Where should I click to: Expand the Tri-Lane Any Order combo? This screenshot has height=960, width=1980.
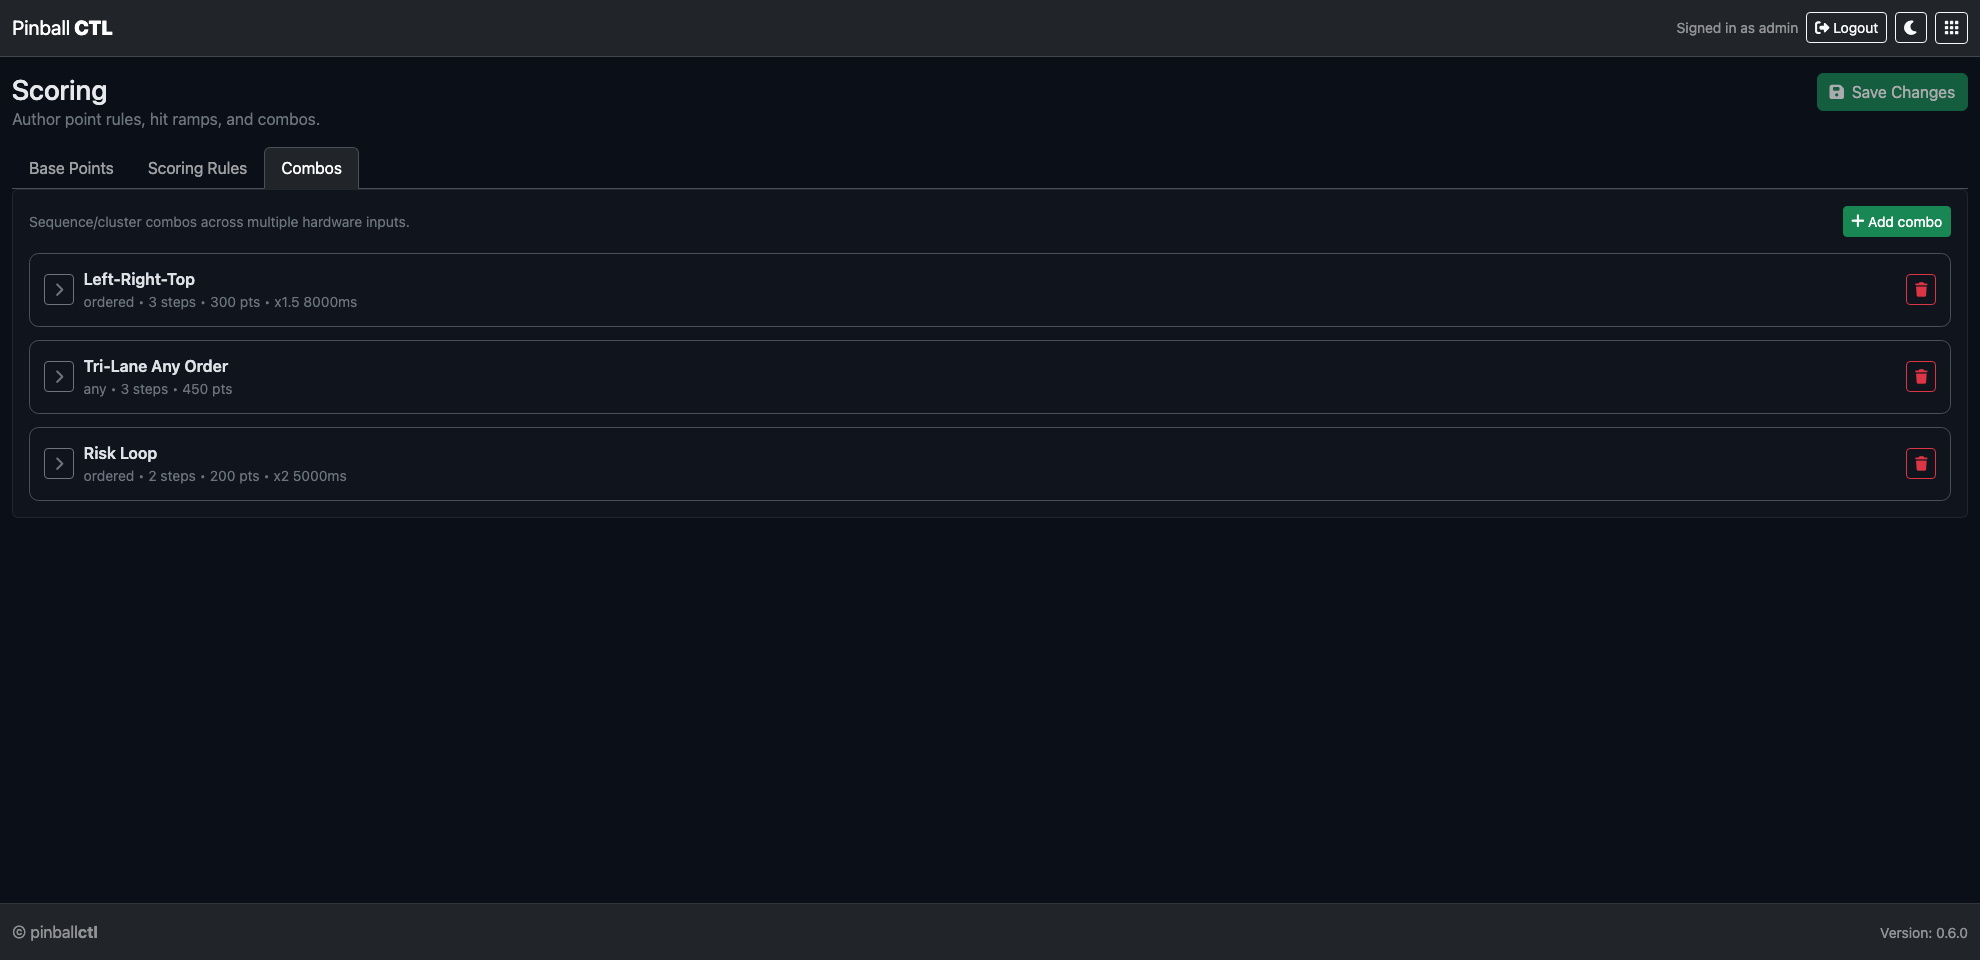click(x=59, y=376)
